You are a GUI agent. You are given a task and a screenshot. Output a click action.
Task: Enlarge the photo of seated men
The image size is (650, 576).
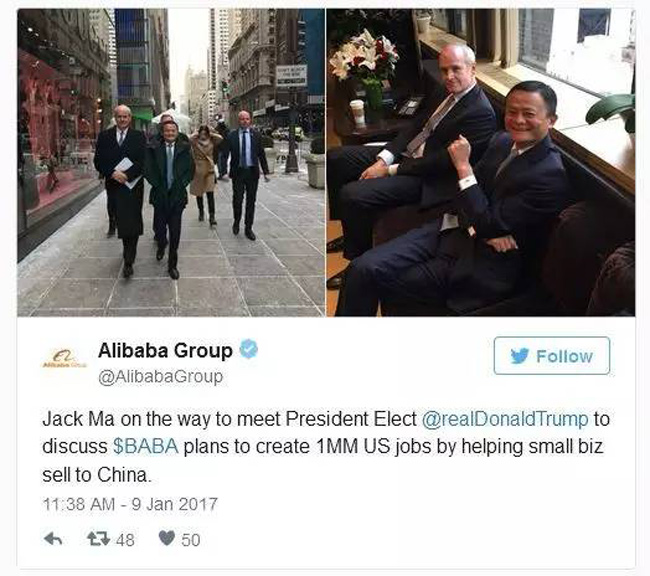click(x=481, y=163)
